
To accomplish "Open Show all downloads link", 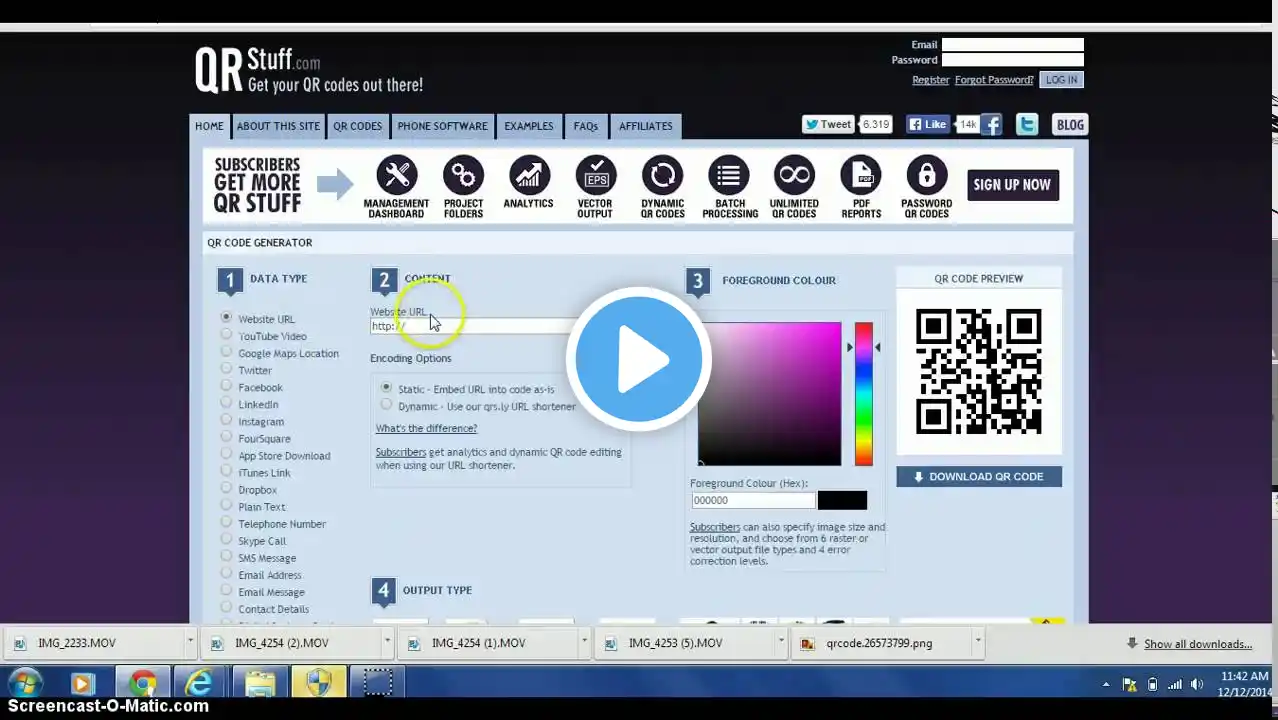I will pos(1198,644).
